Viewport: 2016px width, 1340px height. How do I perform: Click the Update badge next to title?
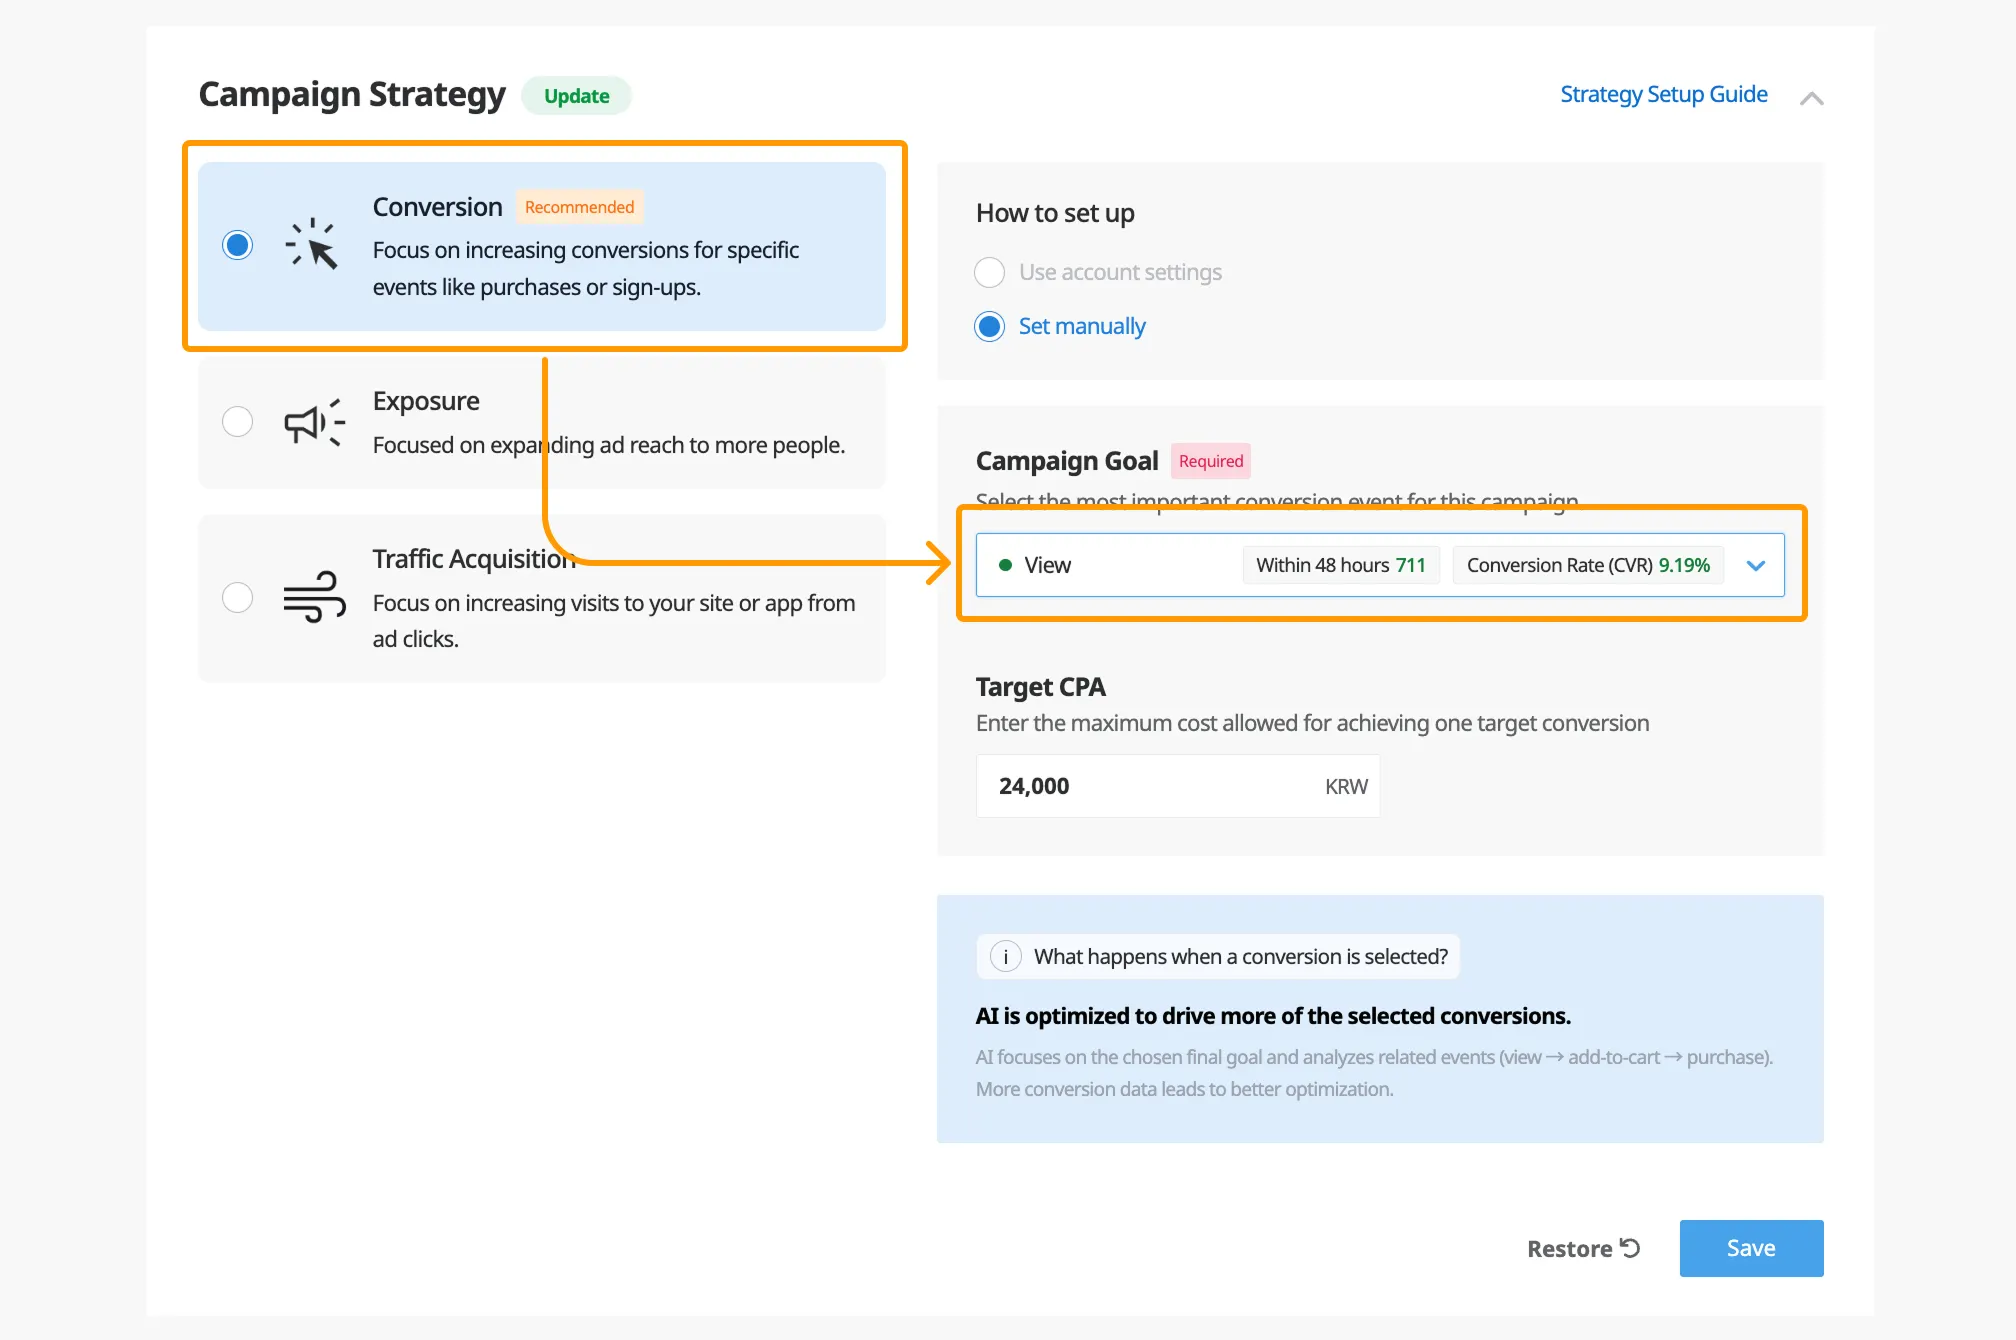(576, 96)
